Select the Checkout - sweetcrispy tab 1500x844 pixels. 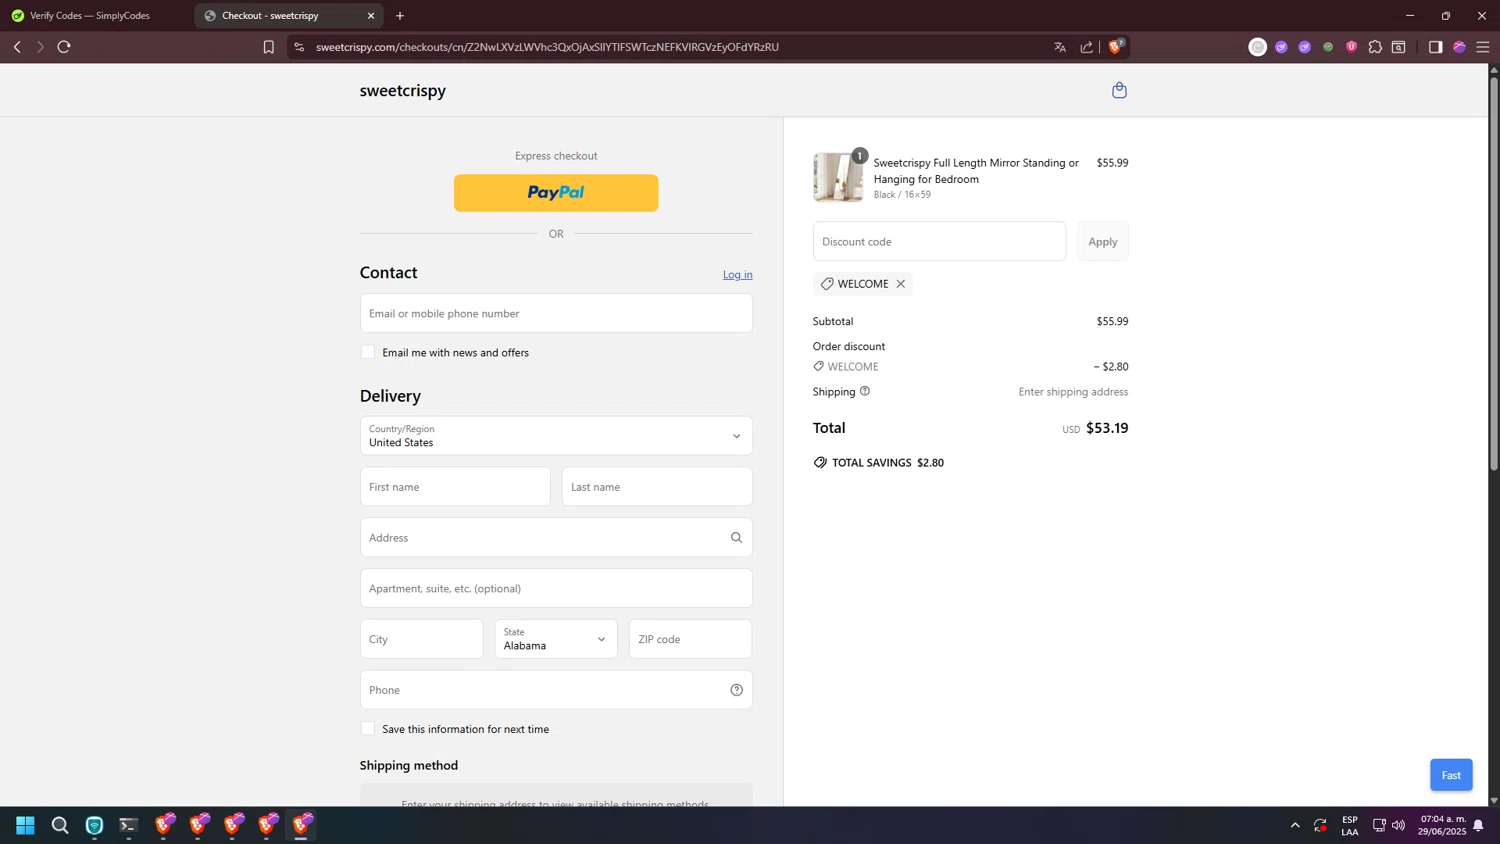pos(288,16)
